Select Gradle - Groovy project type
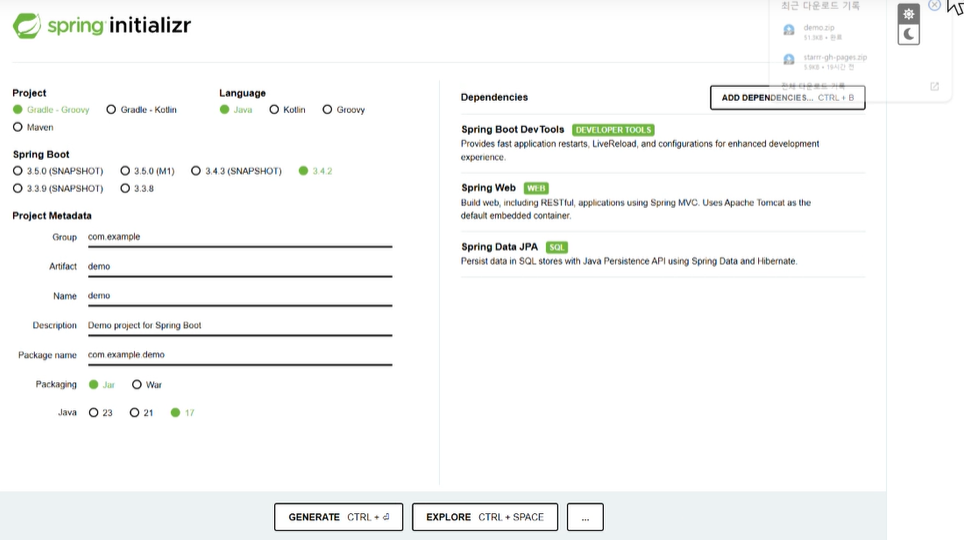The width and height of the screenshot is (964, 540). 51,109
